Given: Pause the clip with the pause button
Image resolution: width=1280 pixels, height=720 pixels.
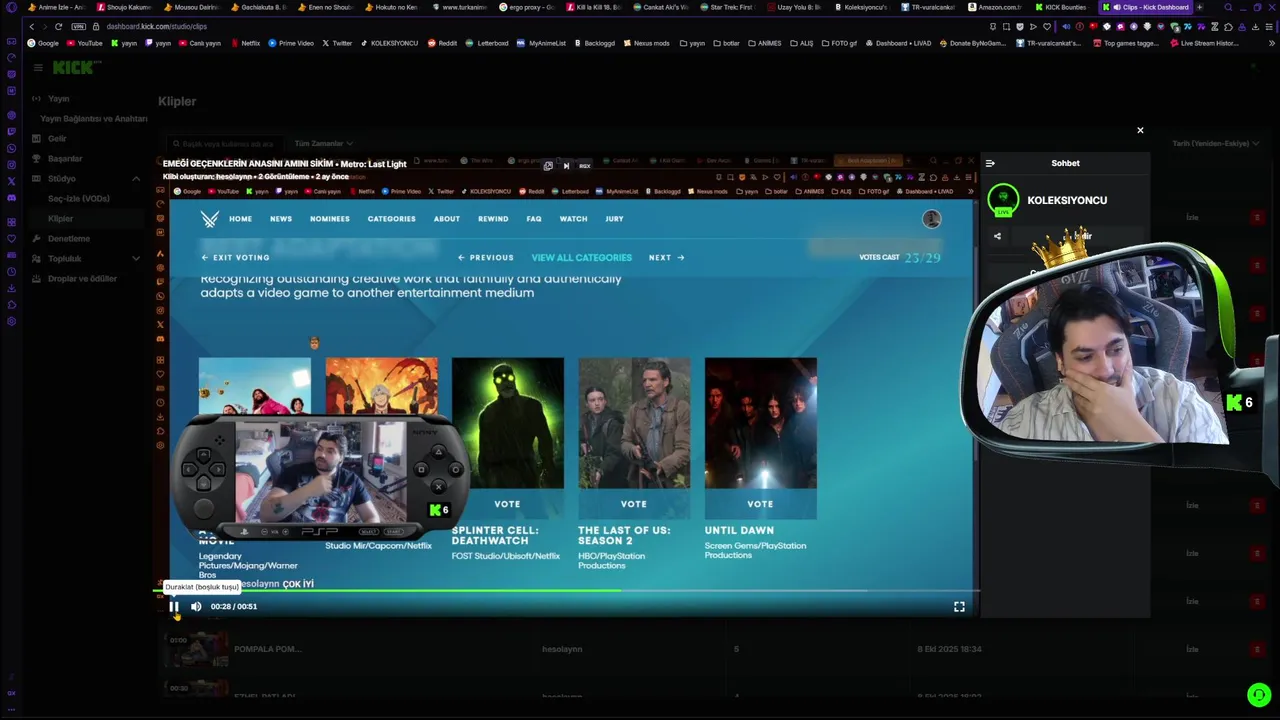Looking at the screenshot, I should pos(174,606).
